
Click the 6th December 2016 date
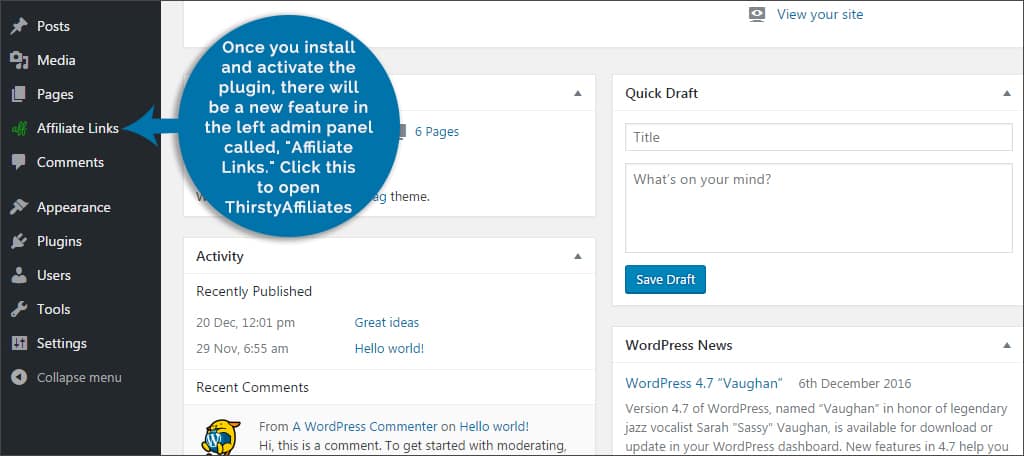(854, 383)
